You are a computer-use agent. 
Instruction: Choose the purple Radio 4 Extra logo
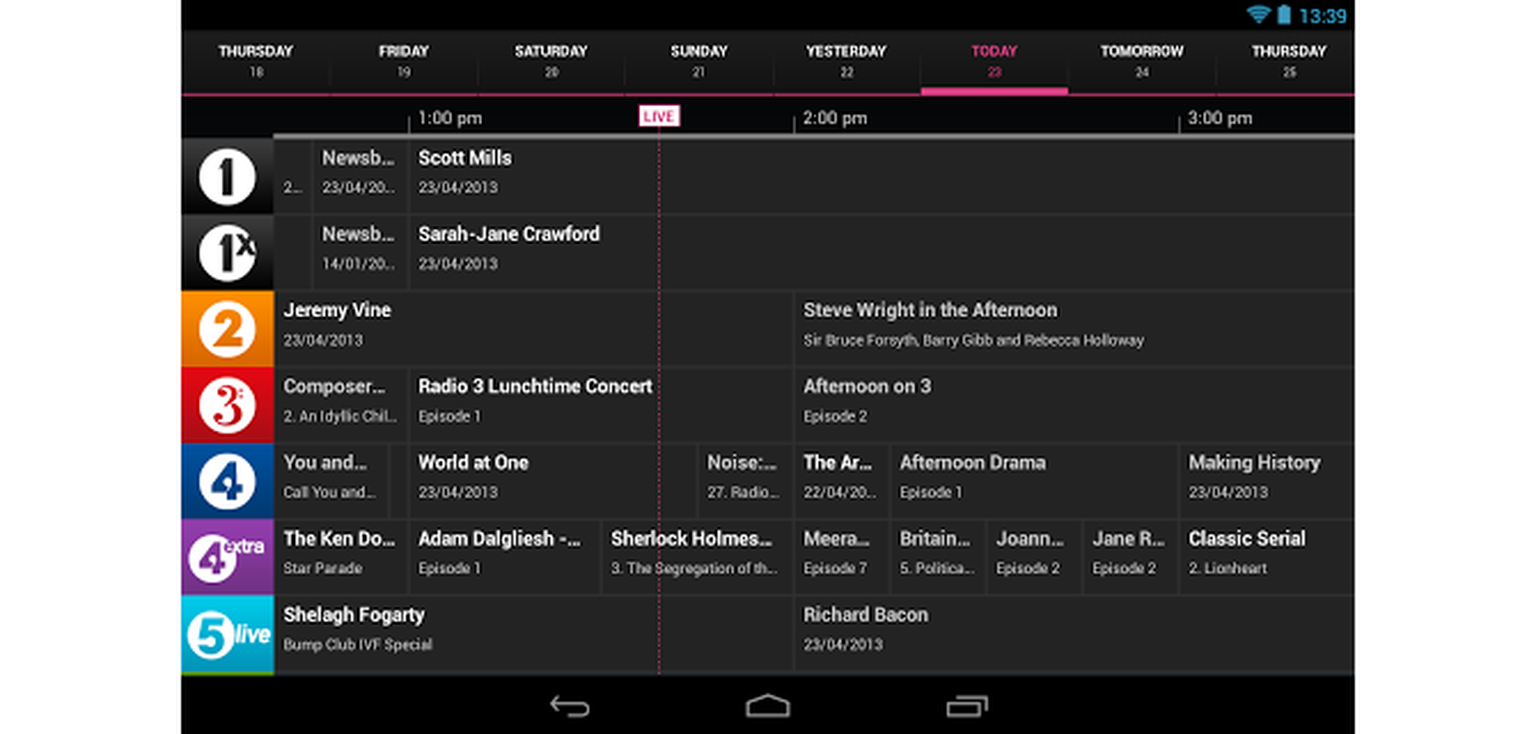tap(227, 557)
